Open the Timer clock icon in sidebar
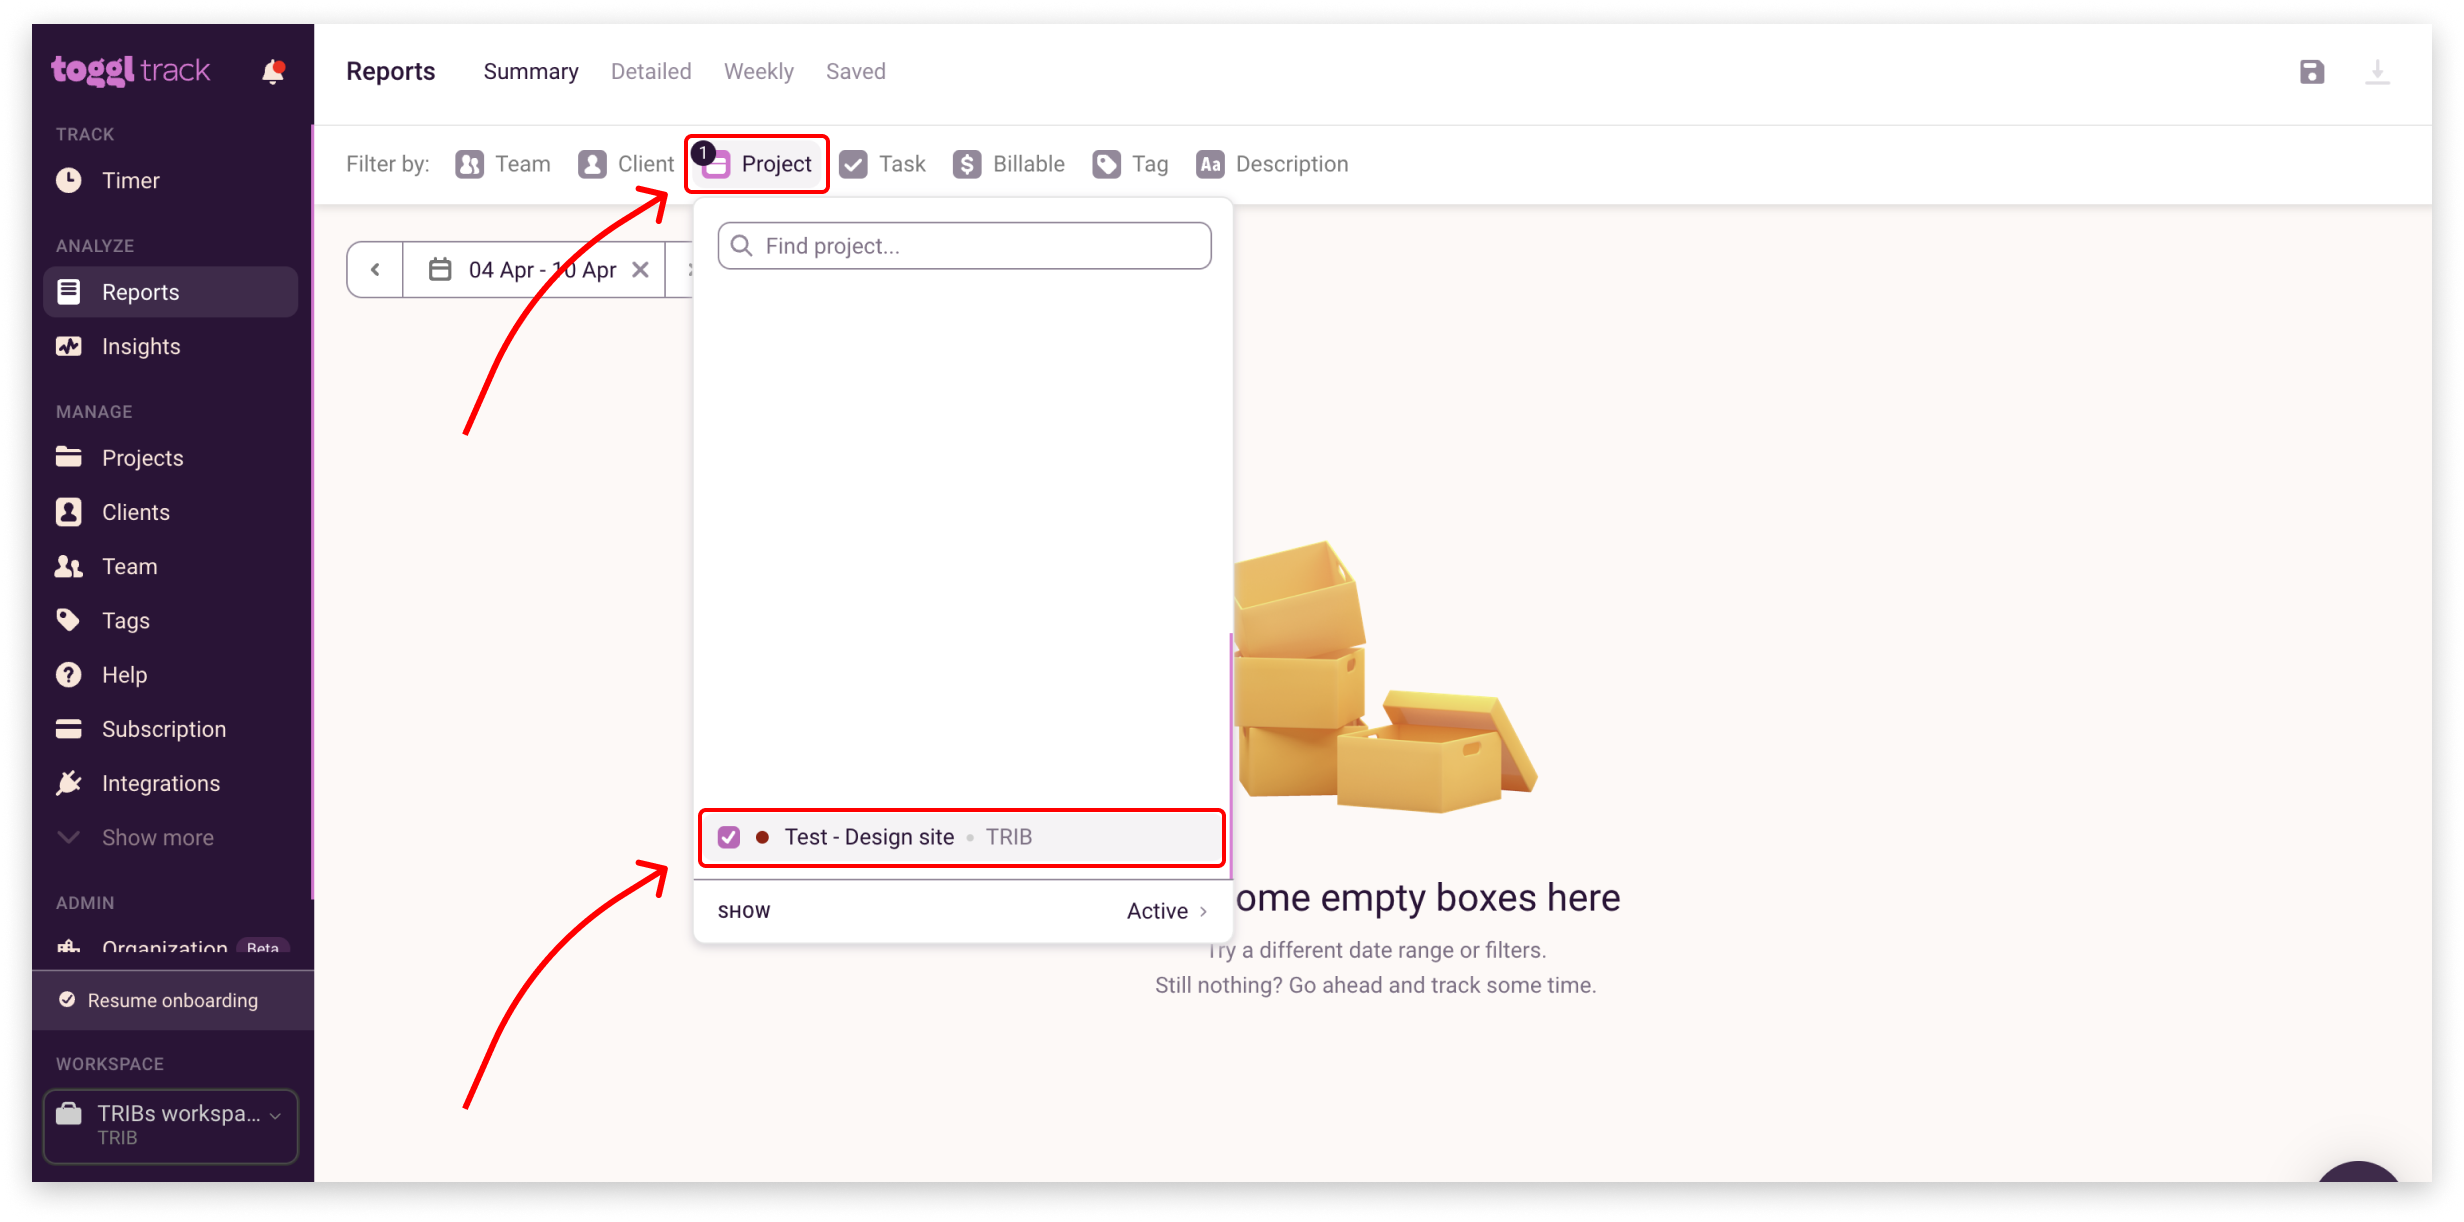 69,180
